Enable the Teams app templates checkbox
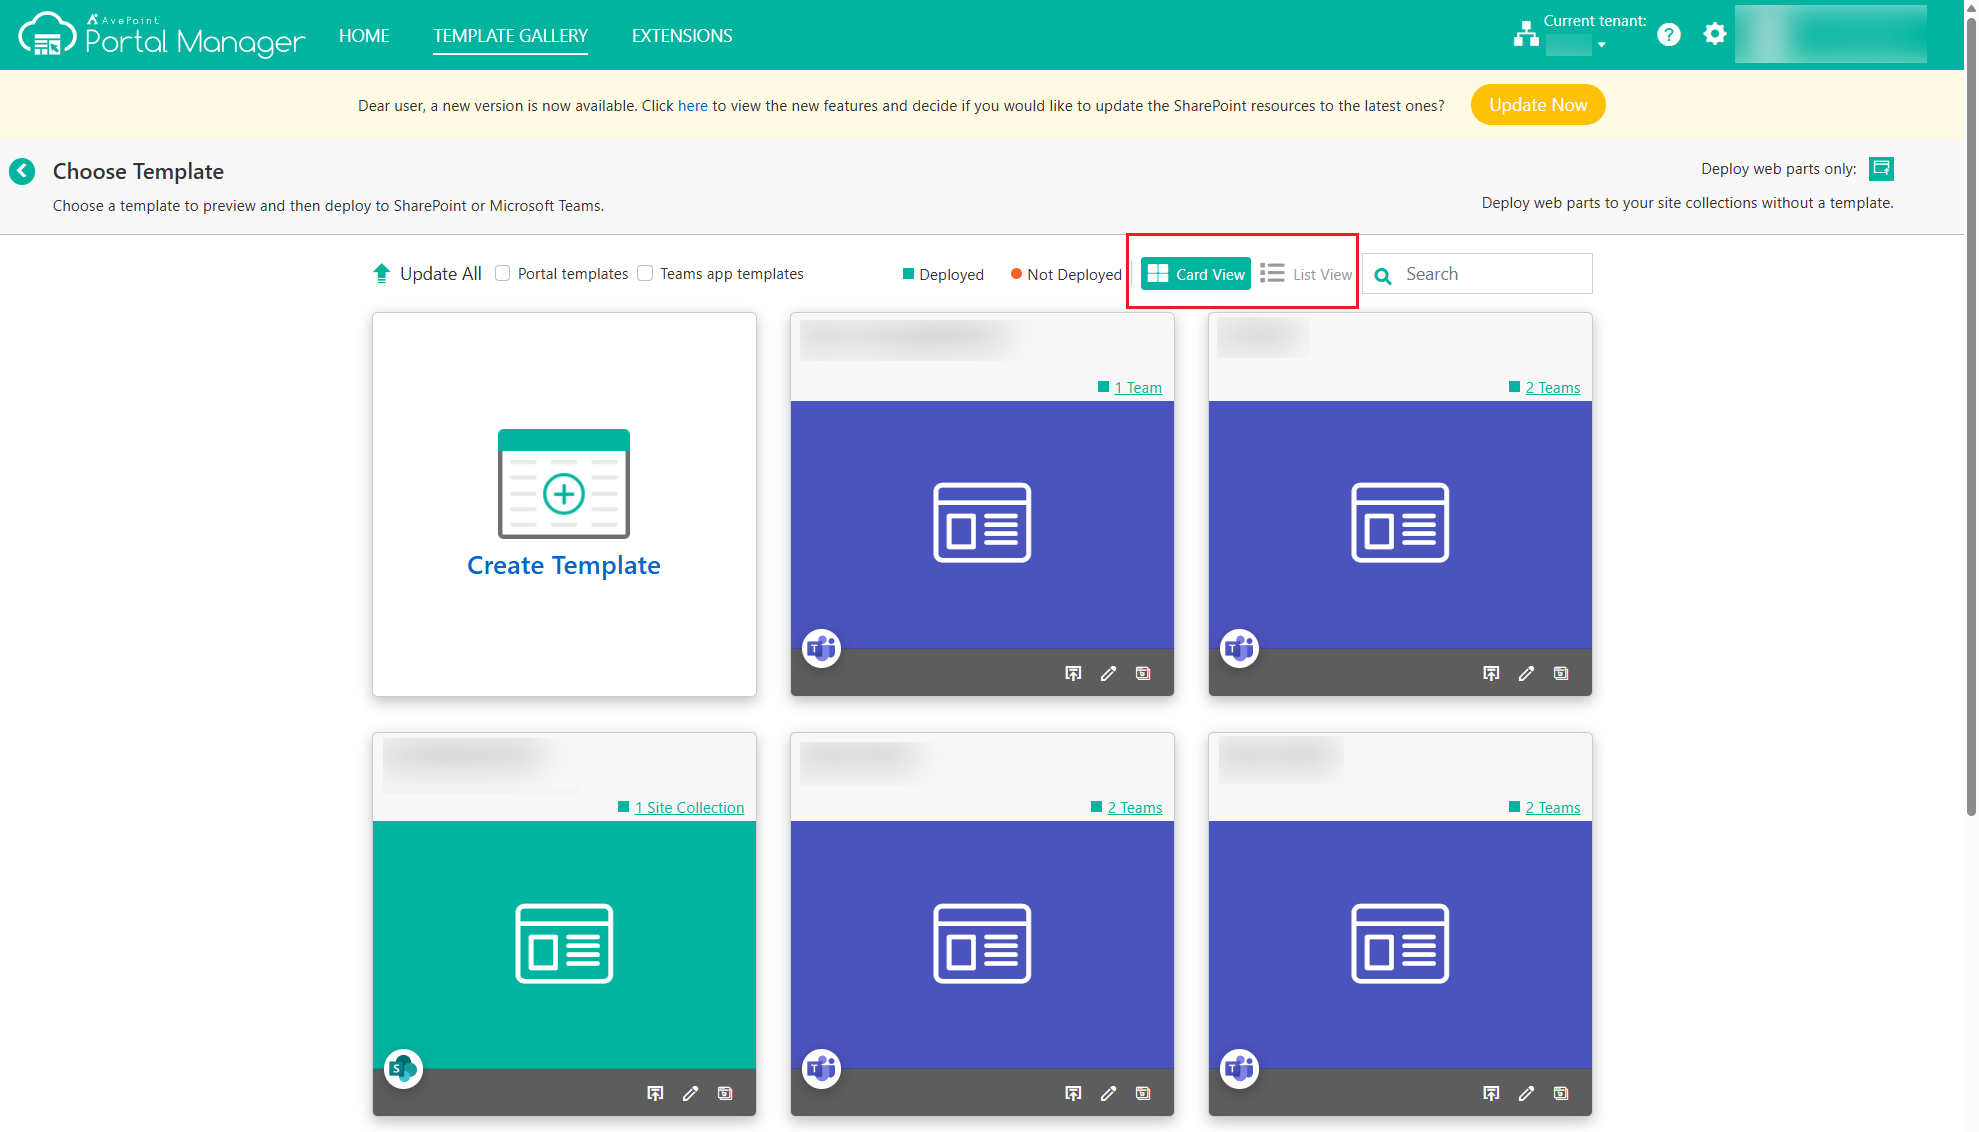Viewport: 1979px width, 1132px height. (645, 273)
